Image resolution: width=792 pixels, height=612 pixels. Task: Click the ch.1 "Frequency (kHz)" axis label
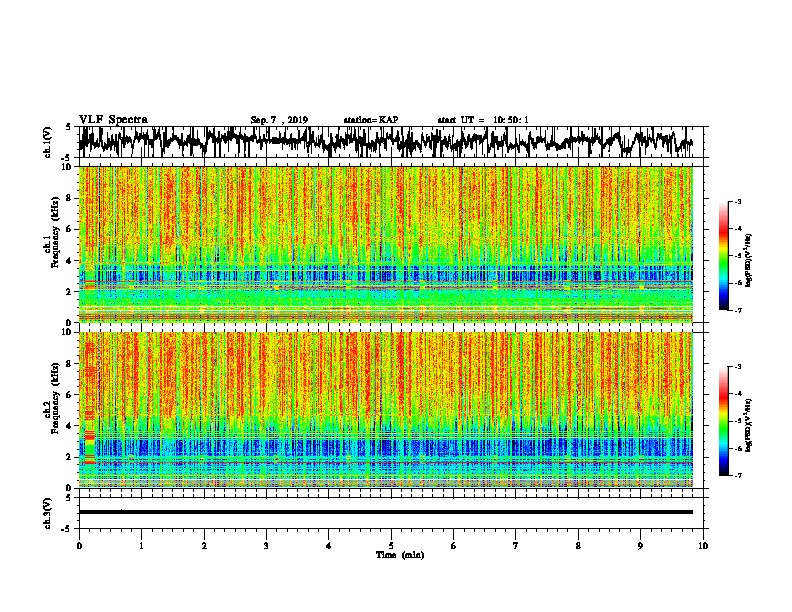coord(55,232)
